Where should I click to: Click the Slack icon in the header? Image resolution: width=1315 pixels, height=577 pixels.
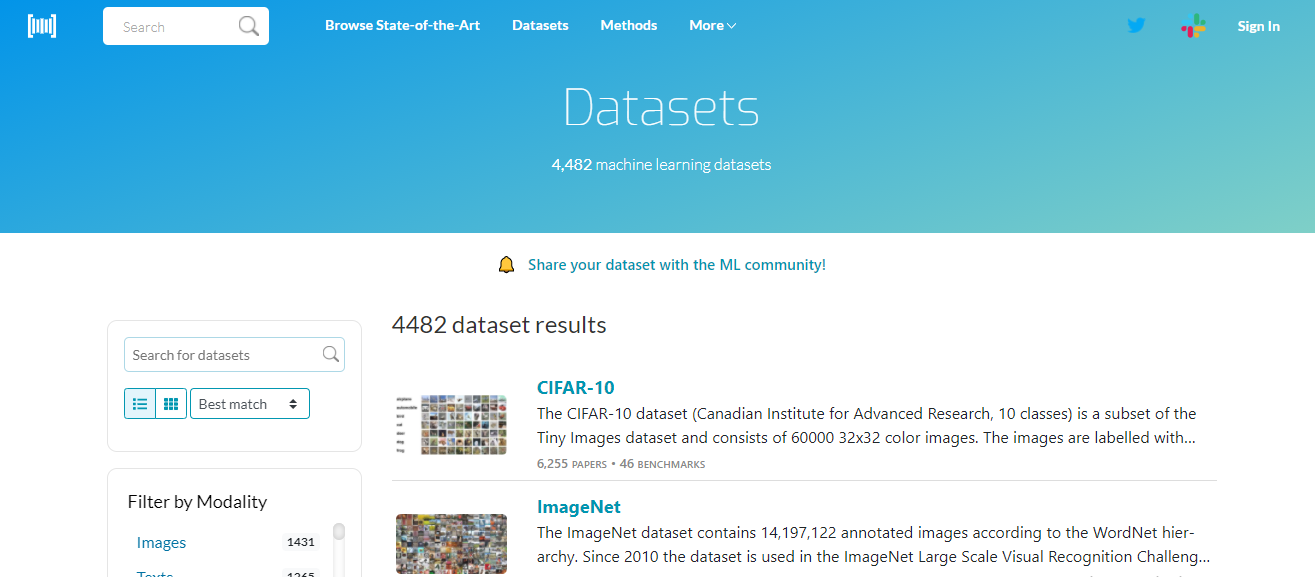pos(1193,25)
